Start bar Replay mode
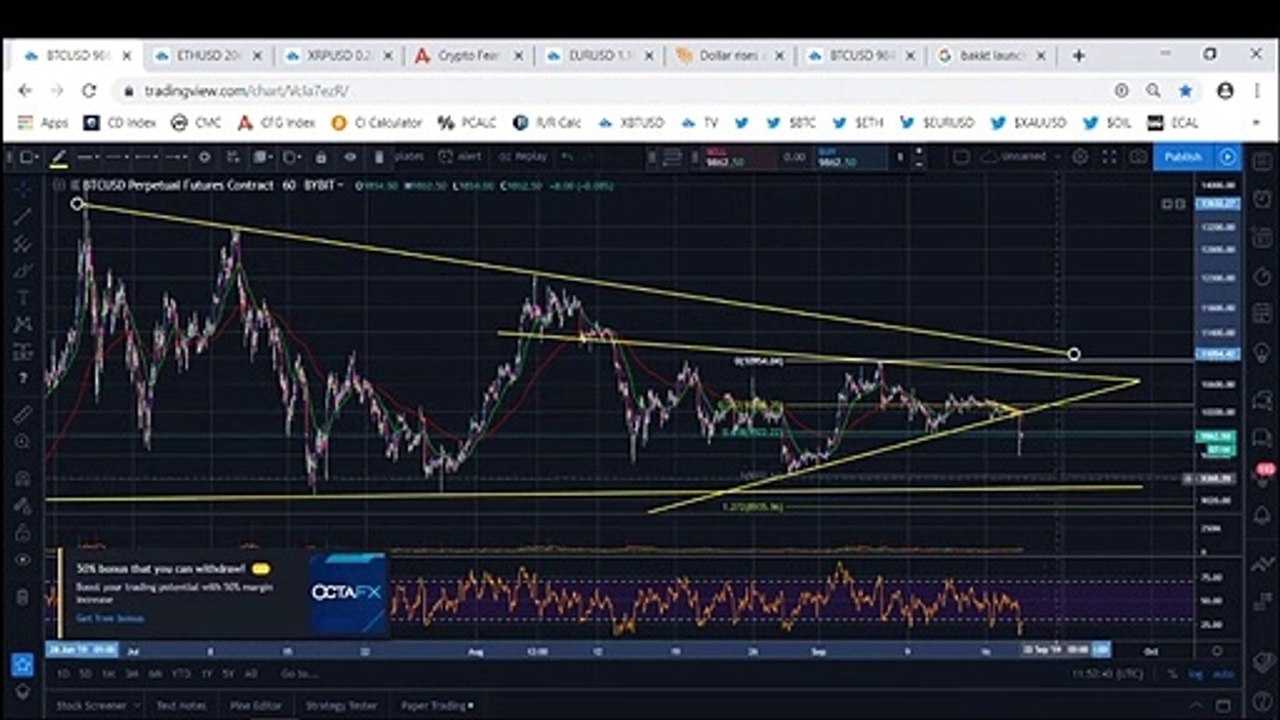The height and width of the screenshot is (720, 1280). click(523, 157)
